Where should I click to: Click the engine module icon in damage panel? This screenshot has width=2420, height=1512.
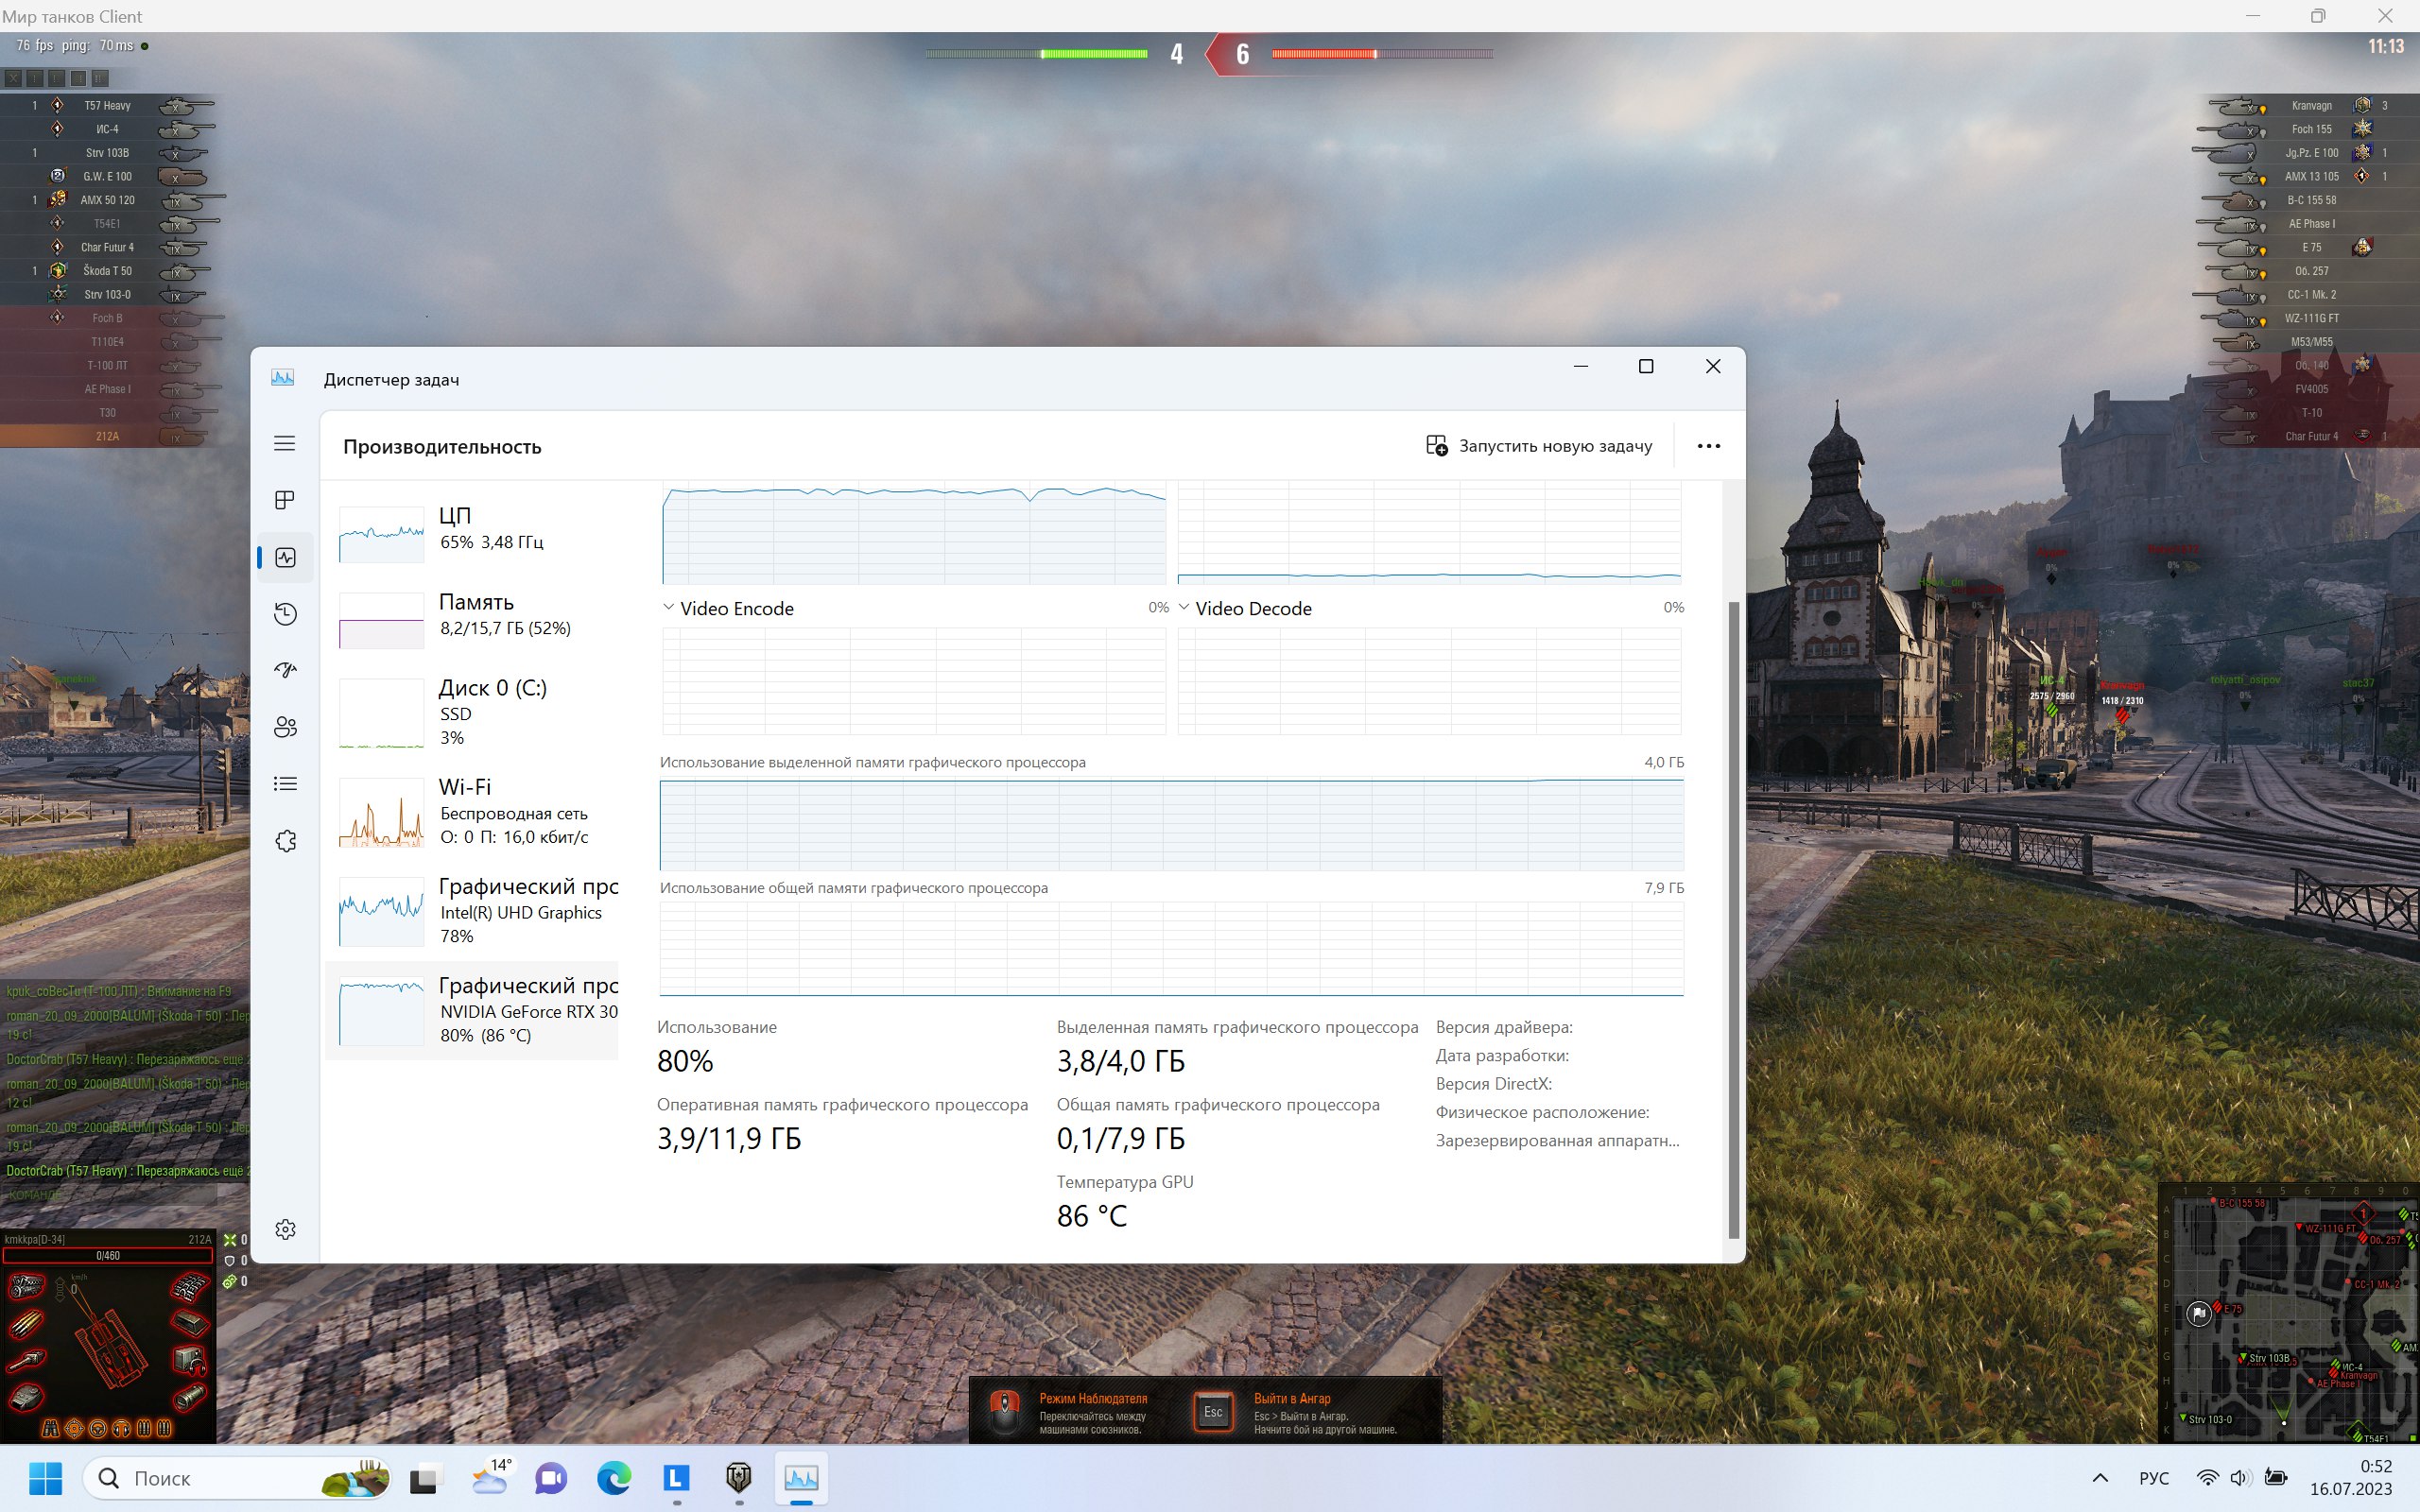26,1287
